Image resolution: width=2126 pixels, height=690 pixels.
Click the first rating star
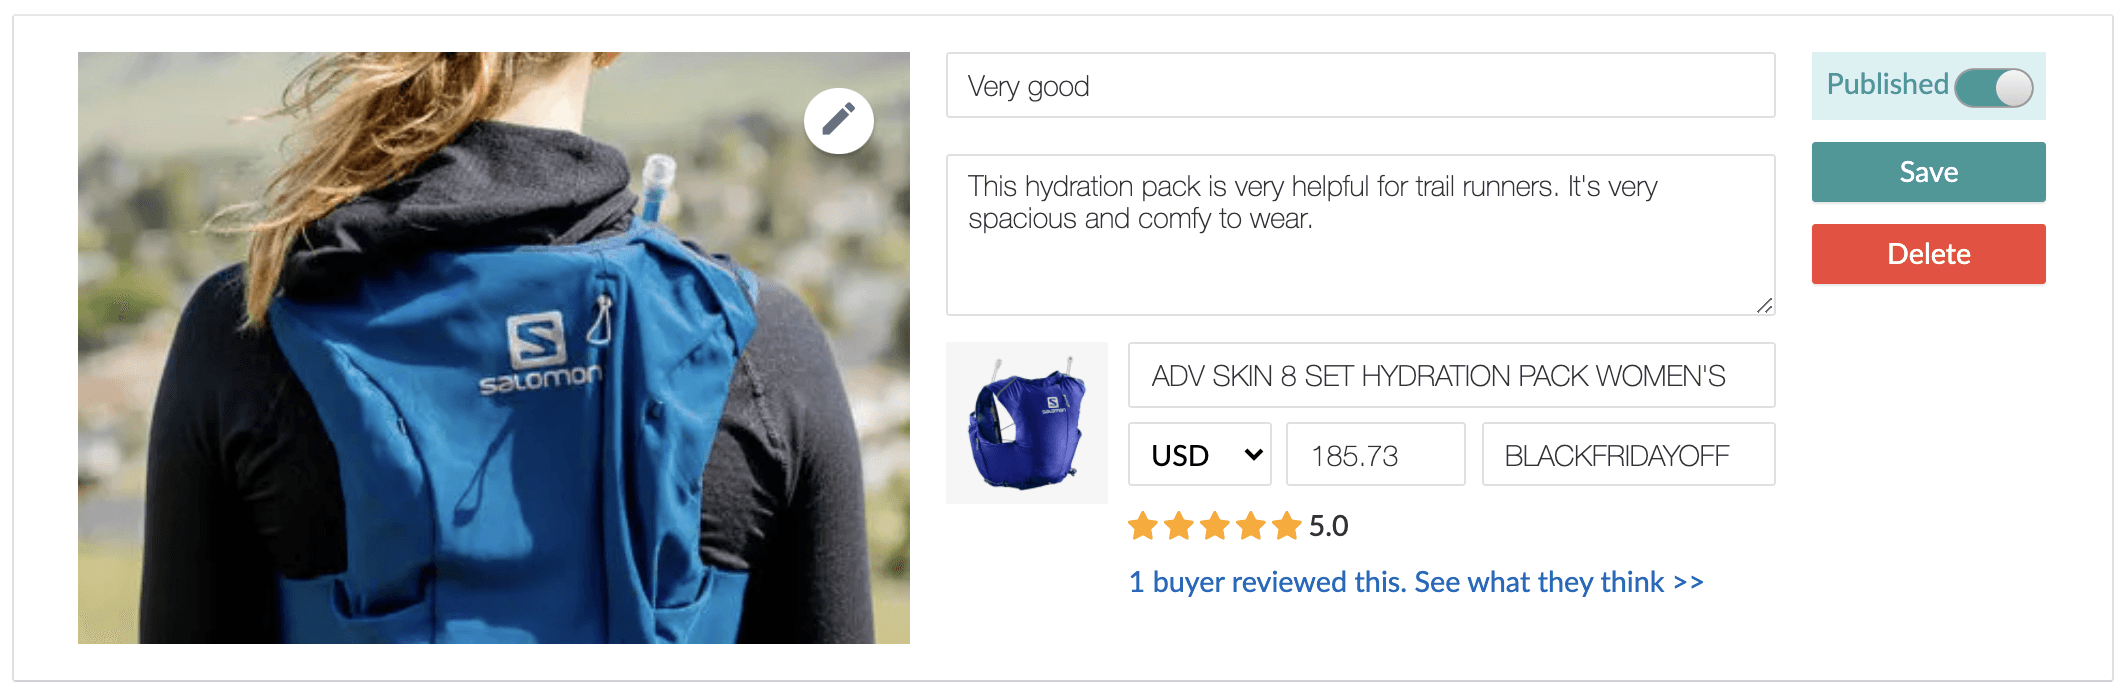click(1143, 526)
